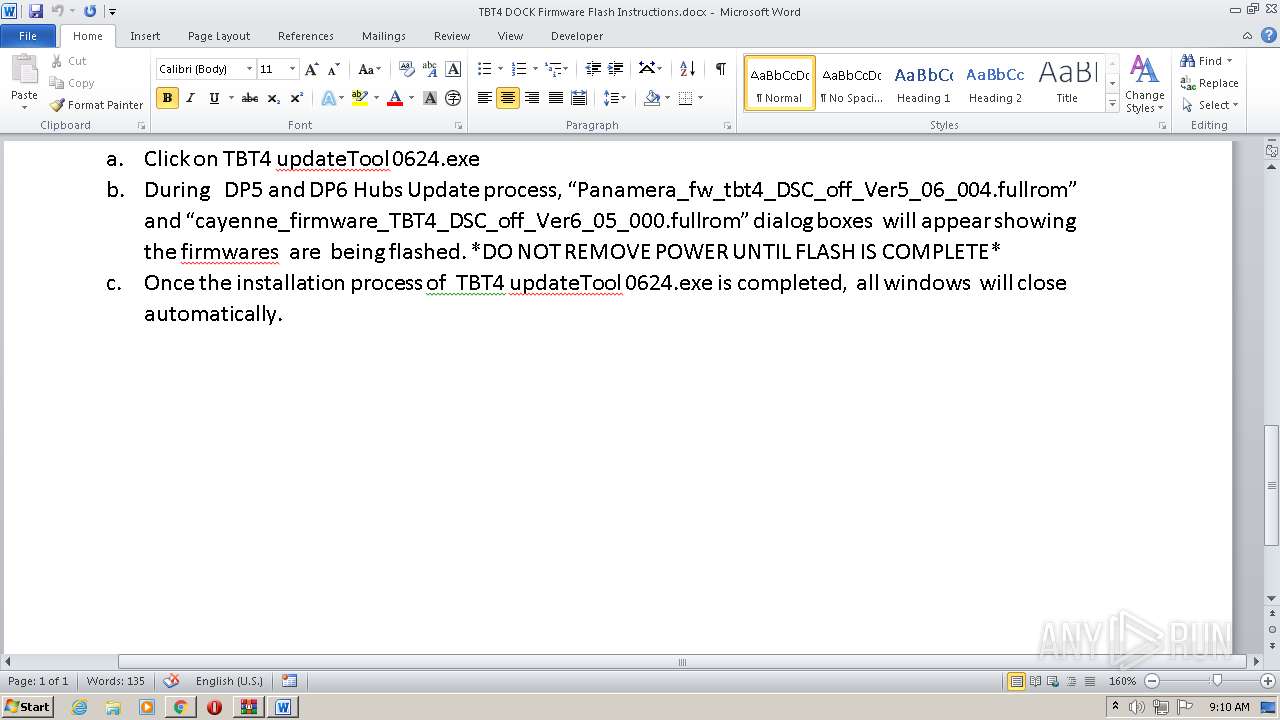The height and width of the screenshot is (720, 1280).
Task: Clear formatting icon
Action: click(406, 69)
